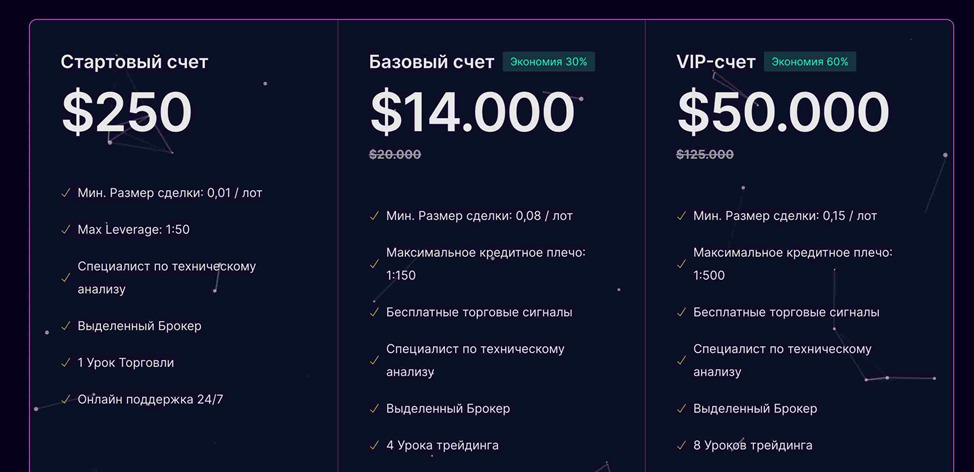974x472 pixels.
Task: Click the 'Экономия 30%' badge
Action: click(548, 62)
